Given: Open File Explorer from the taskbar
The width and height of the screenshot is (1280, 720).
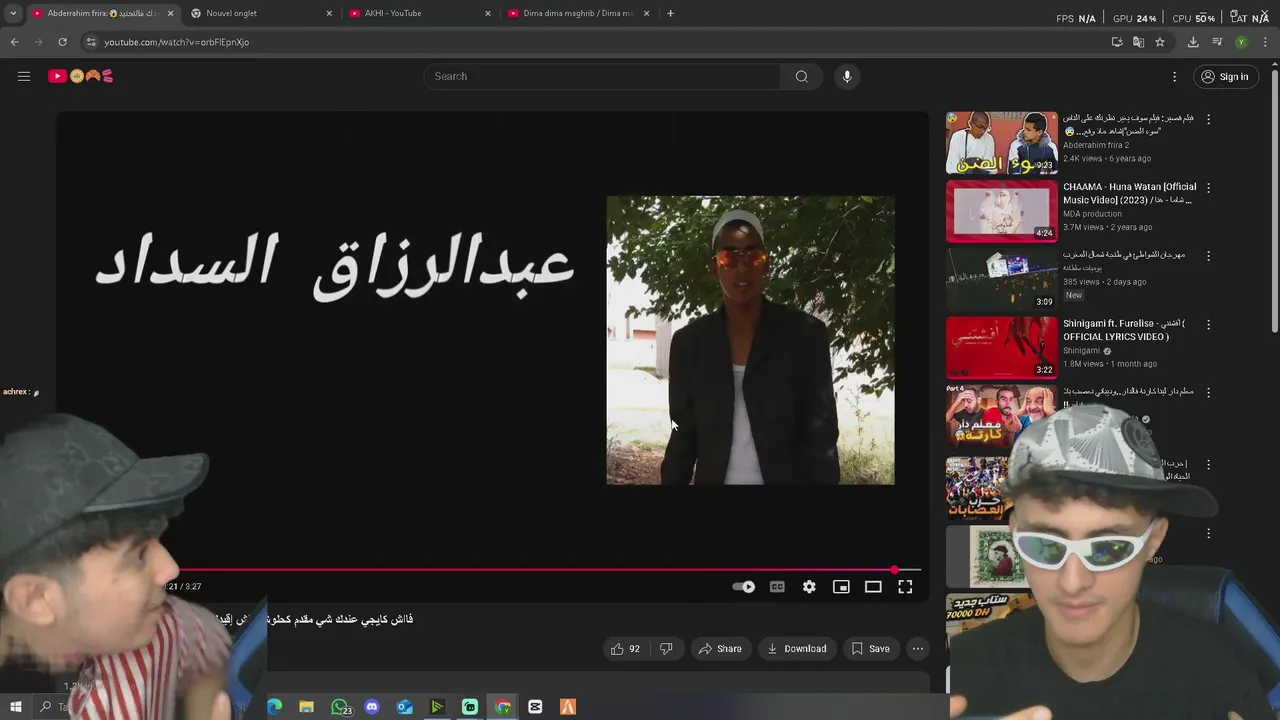Looking at the screenshot, I should [307, 707].
